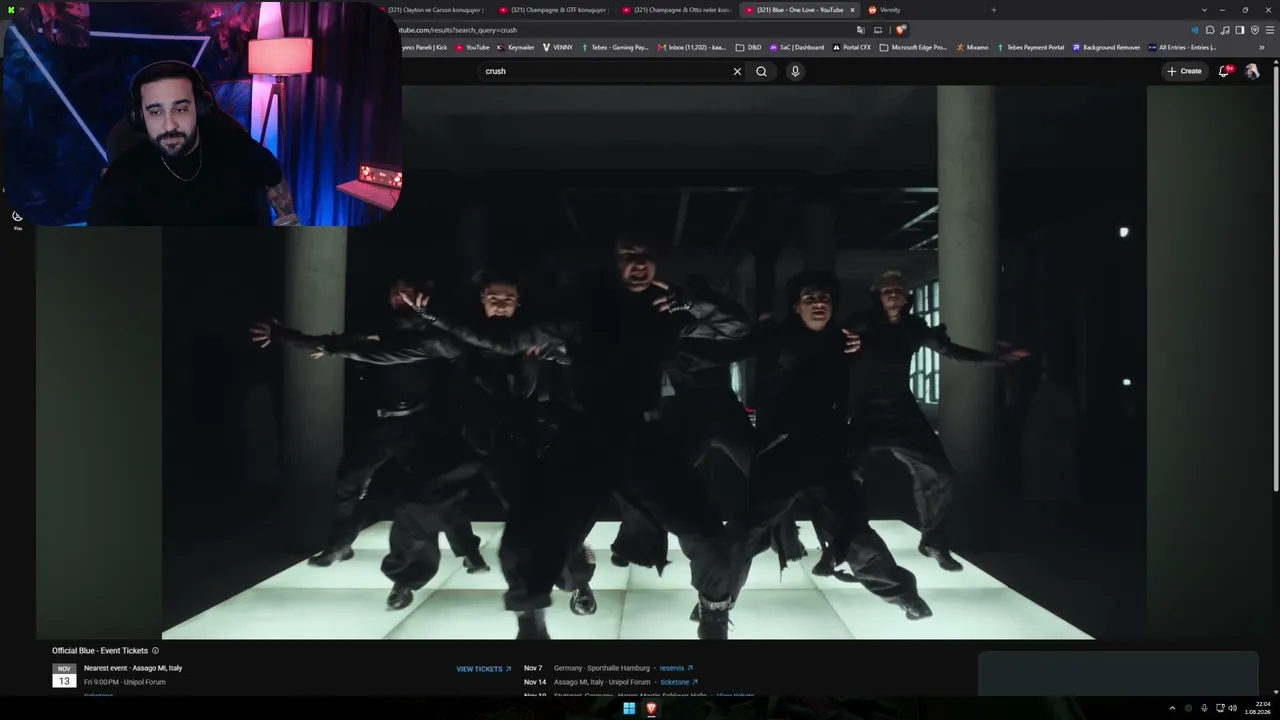Click the Germany - Sporthalle Hamburg event row
Image resolution: width=1280 pixels, height=720 pixels.
click(x=608, y=668)
